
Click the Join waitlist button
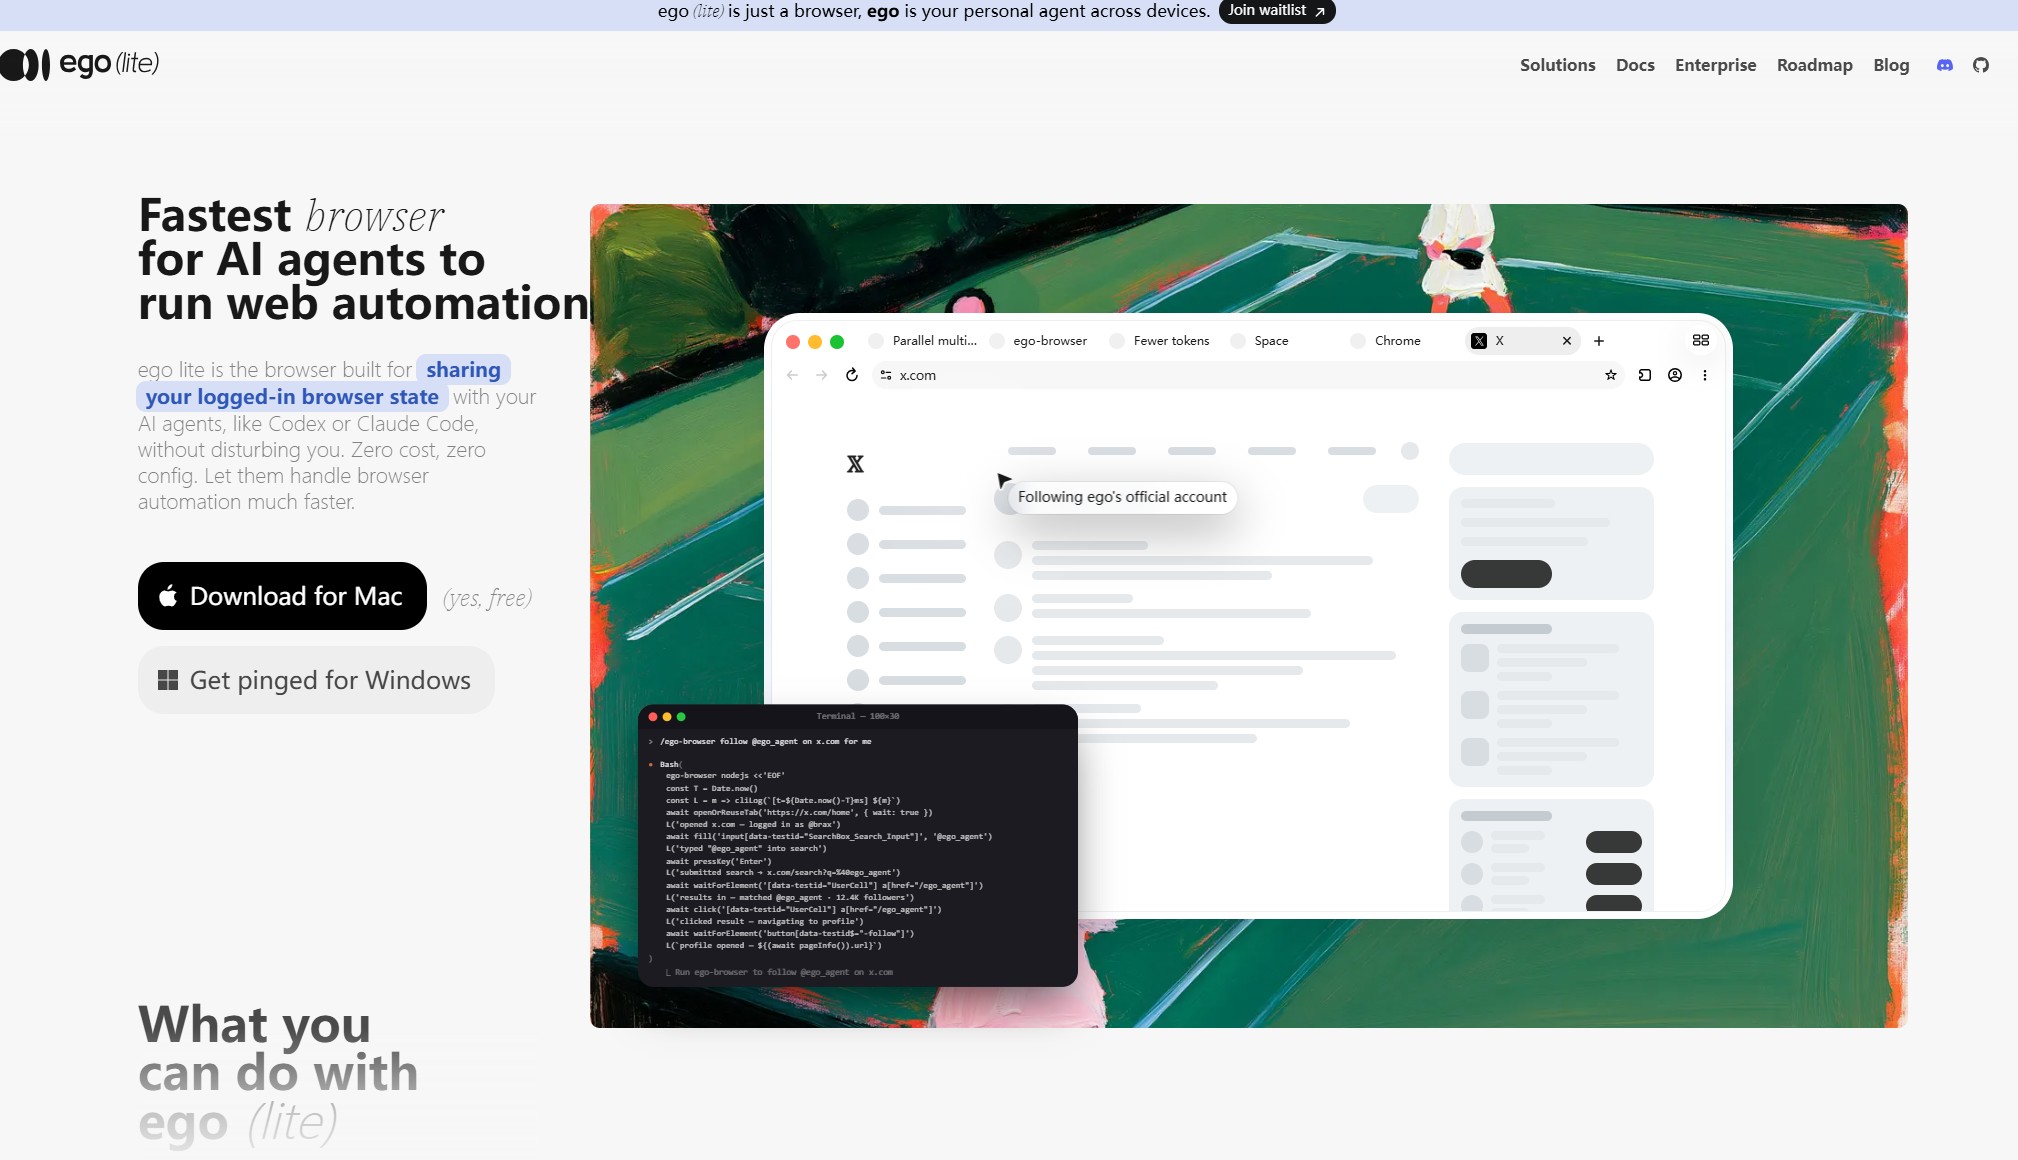(1277, 11)
